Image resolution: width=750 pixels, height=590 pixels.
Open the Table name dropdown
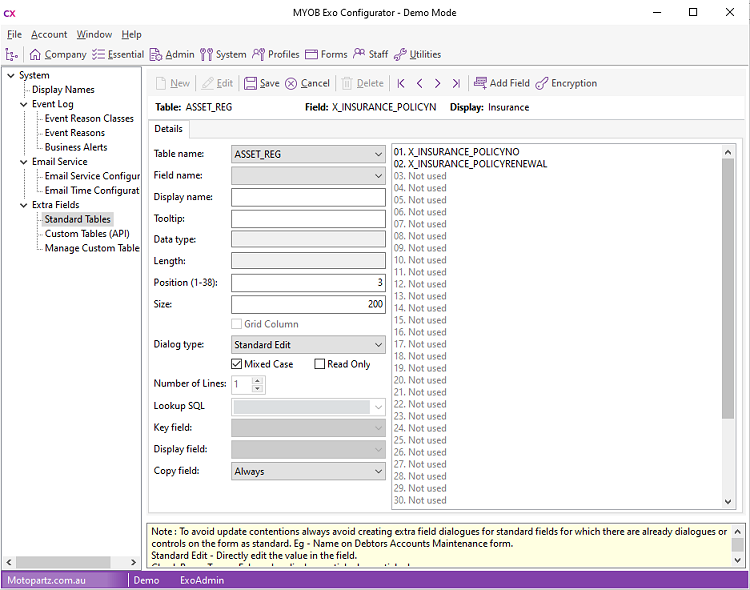378,154
